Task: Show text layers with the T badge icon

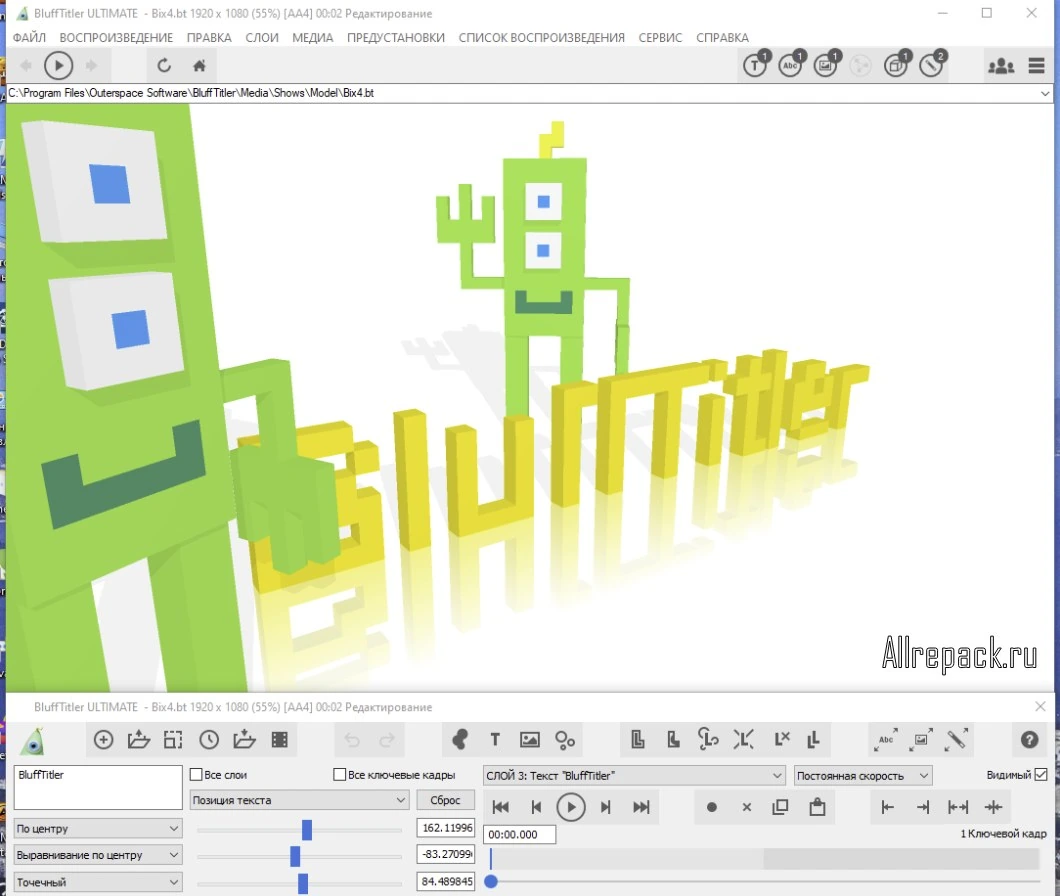Action: coord(756,65)
